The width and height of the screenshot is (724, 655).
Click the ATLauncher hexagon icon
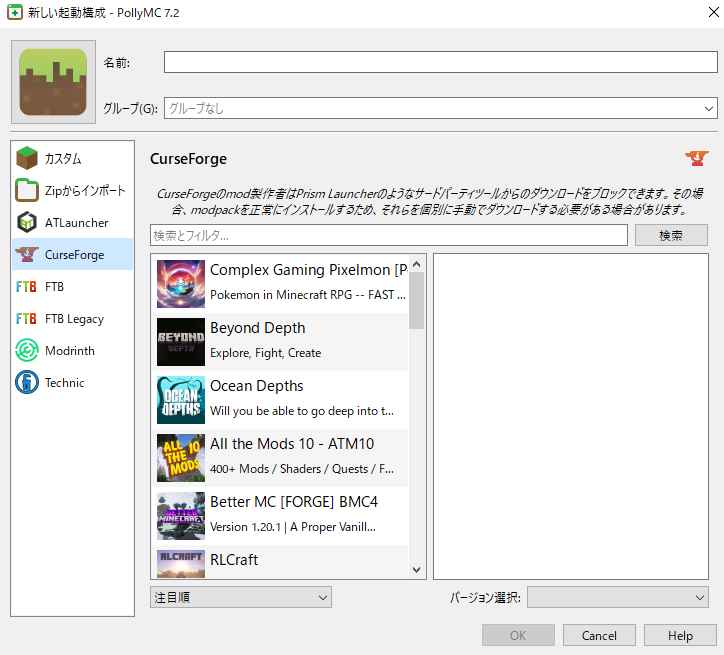click(x=27, y=222)
